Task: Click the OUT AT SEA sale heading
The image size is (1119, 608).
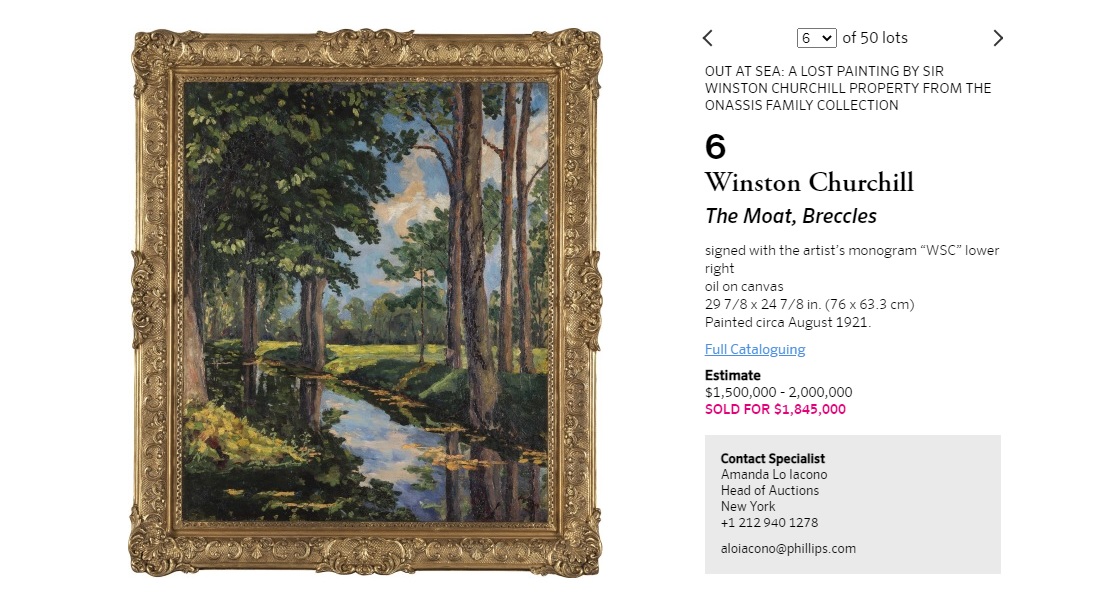Action: click(848, 88)
